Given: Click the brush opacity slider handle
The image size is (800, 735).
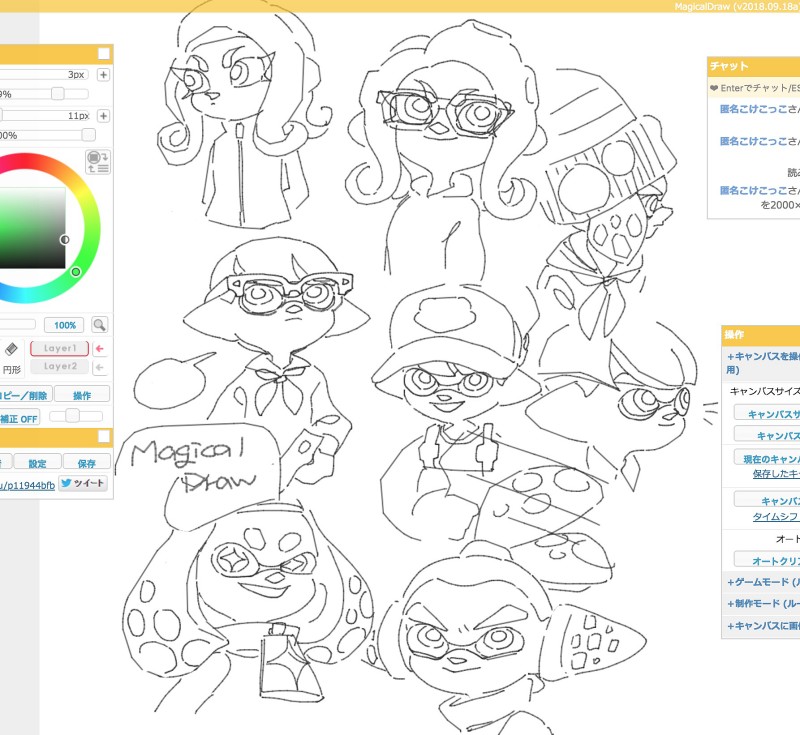Looking at the screenshot, I should (58, 93).
